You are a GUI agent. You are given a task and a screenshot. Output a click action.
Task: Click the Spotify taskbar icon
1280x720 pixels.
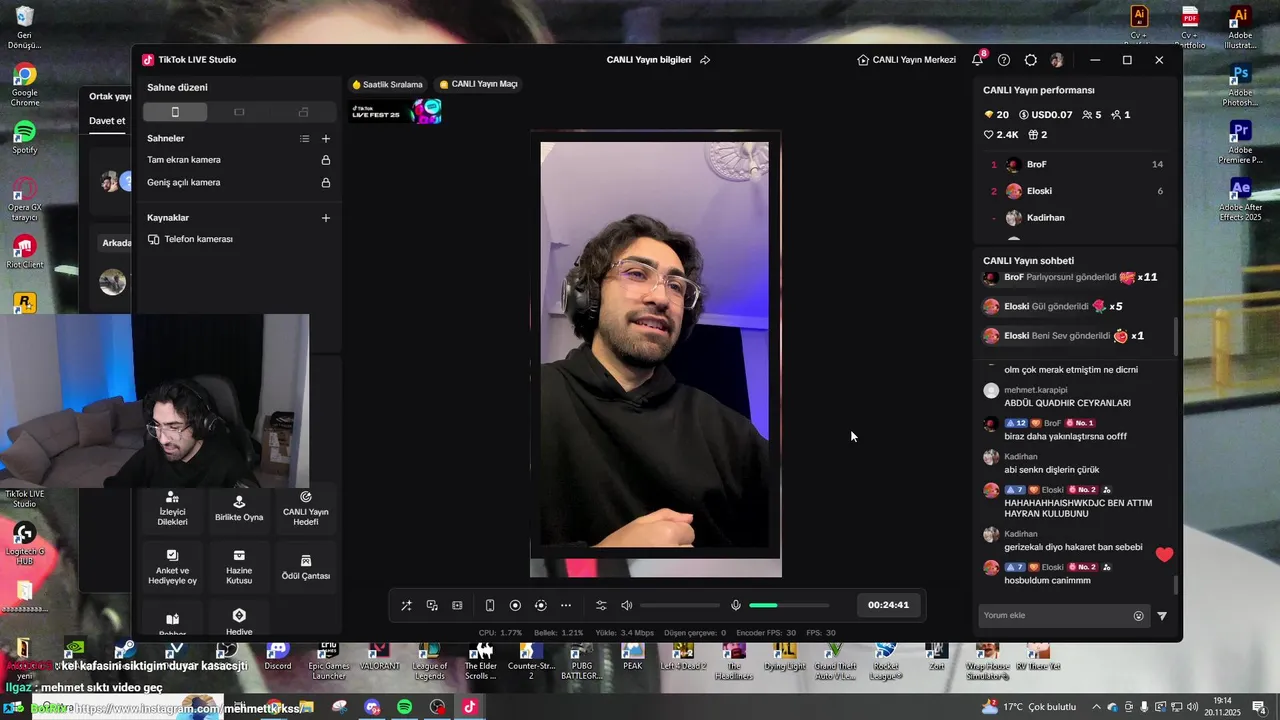(x=404, y=707)
